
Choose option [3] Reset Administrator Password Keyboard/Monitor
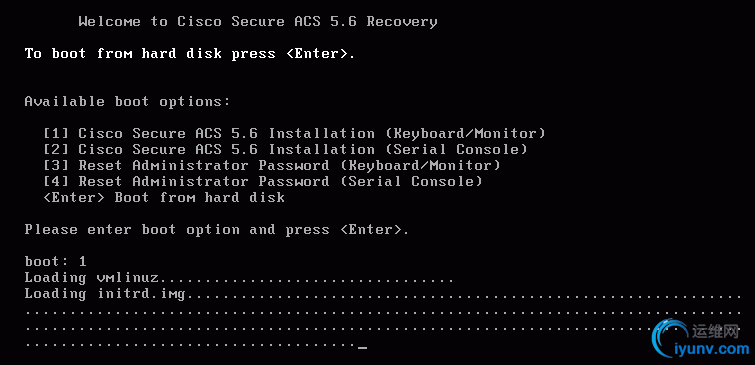point(272,166)
